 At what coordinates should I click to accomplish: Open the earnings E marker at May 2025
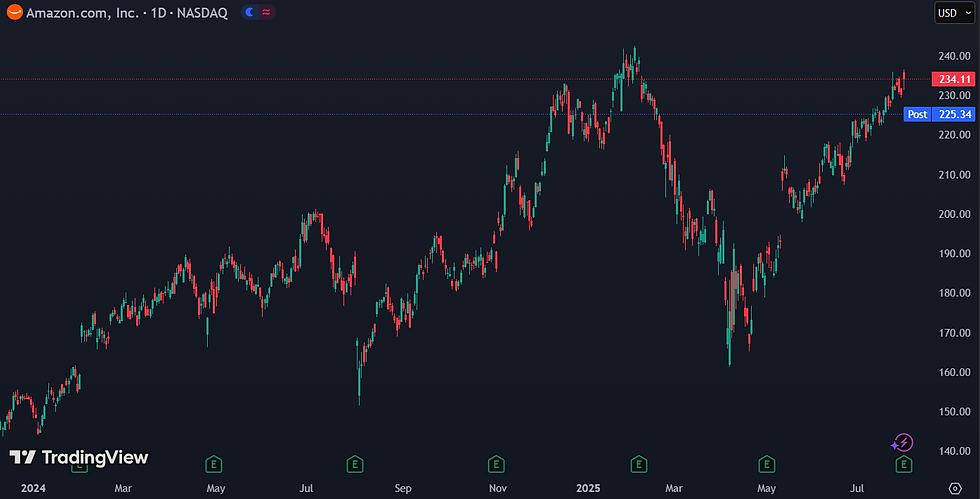click(x=766, y=464)
